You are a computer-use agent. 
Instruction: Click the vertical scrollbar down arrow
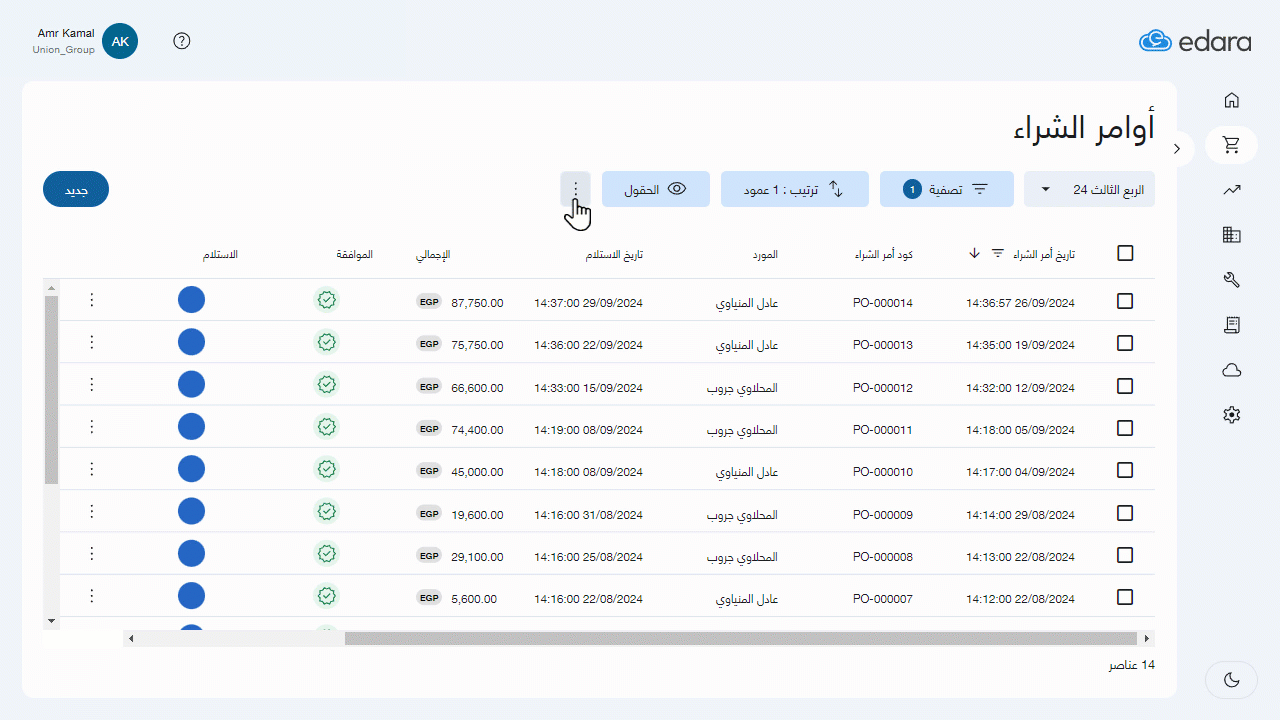52,621
